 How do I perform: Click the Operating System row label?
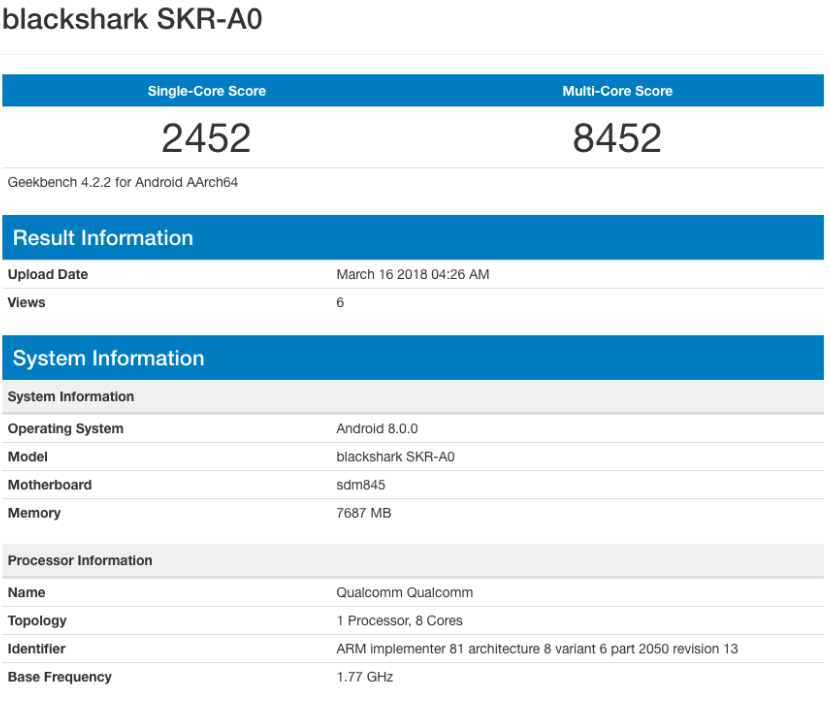point(66,428)
